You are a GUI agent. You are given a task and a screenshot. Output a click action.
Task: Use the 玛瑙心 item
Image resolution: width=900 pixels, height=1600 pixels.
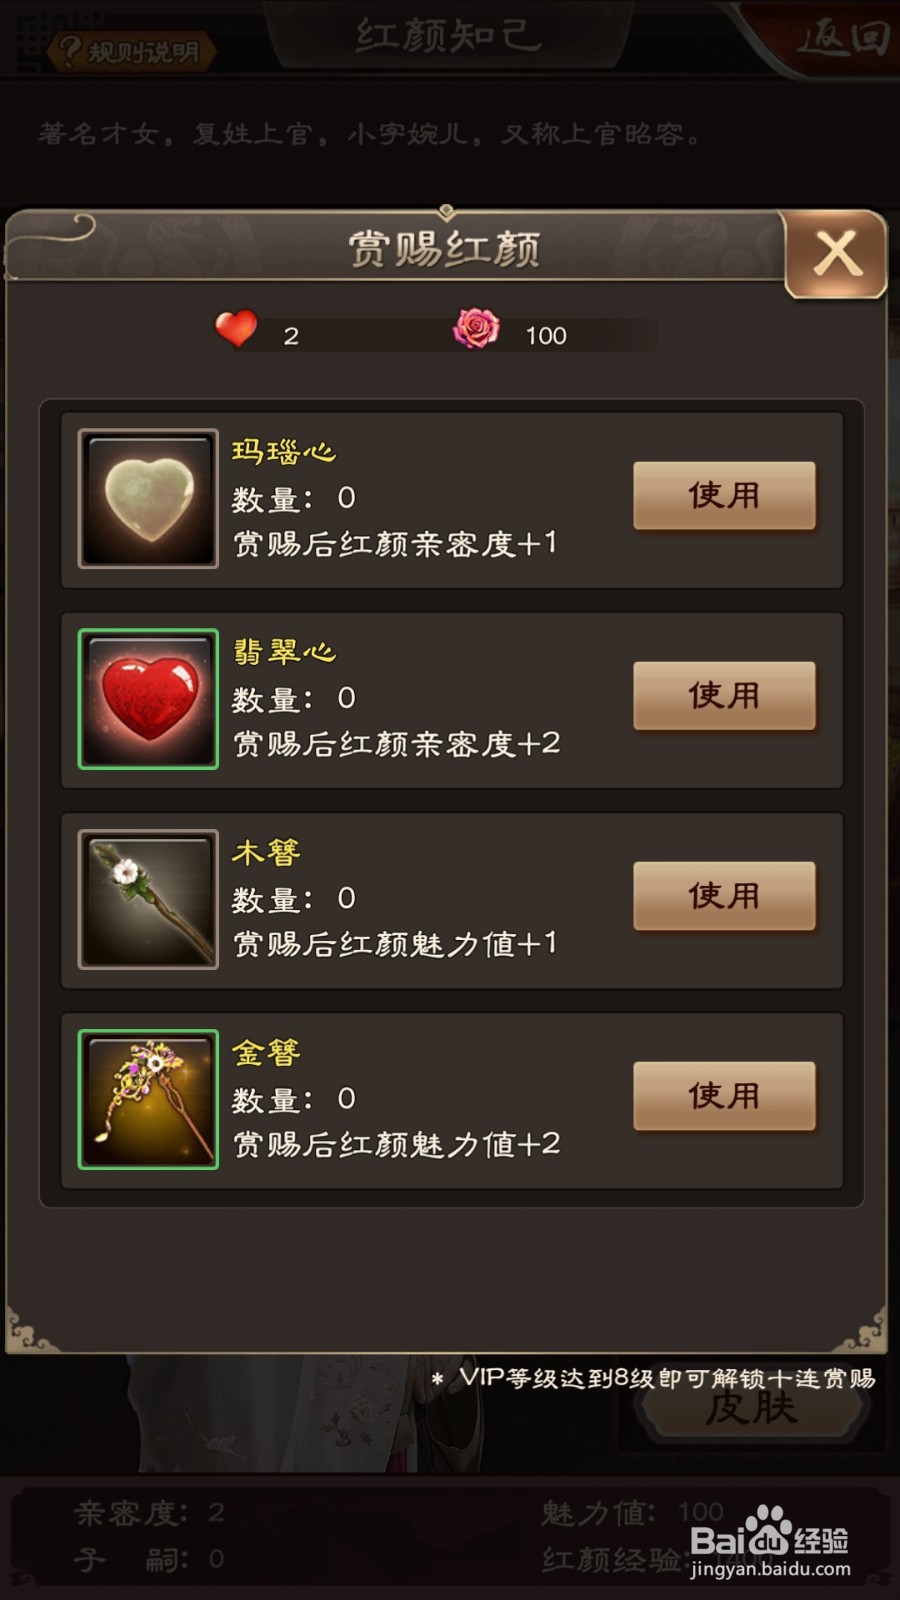pyautogui.click(x=725, y=495)
